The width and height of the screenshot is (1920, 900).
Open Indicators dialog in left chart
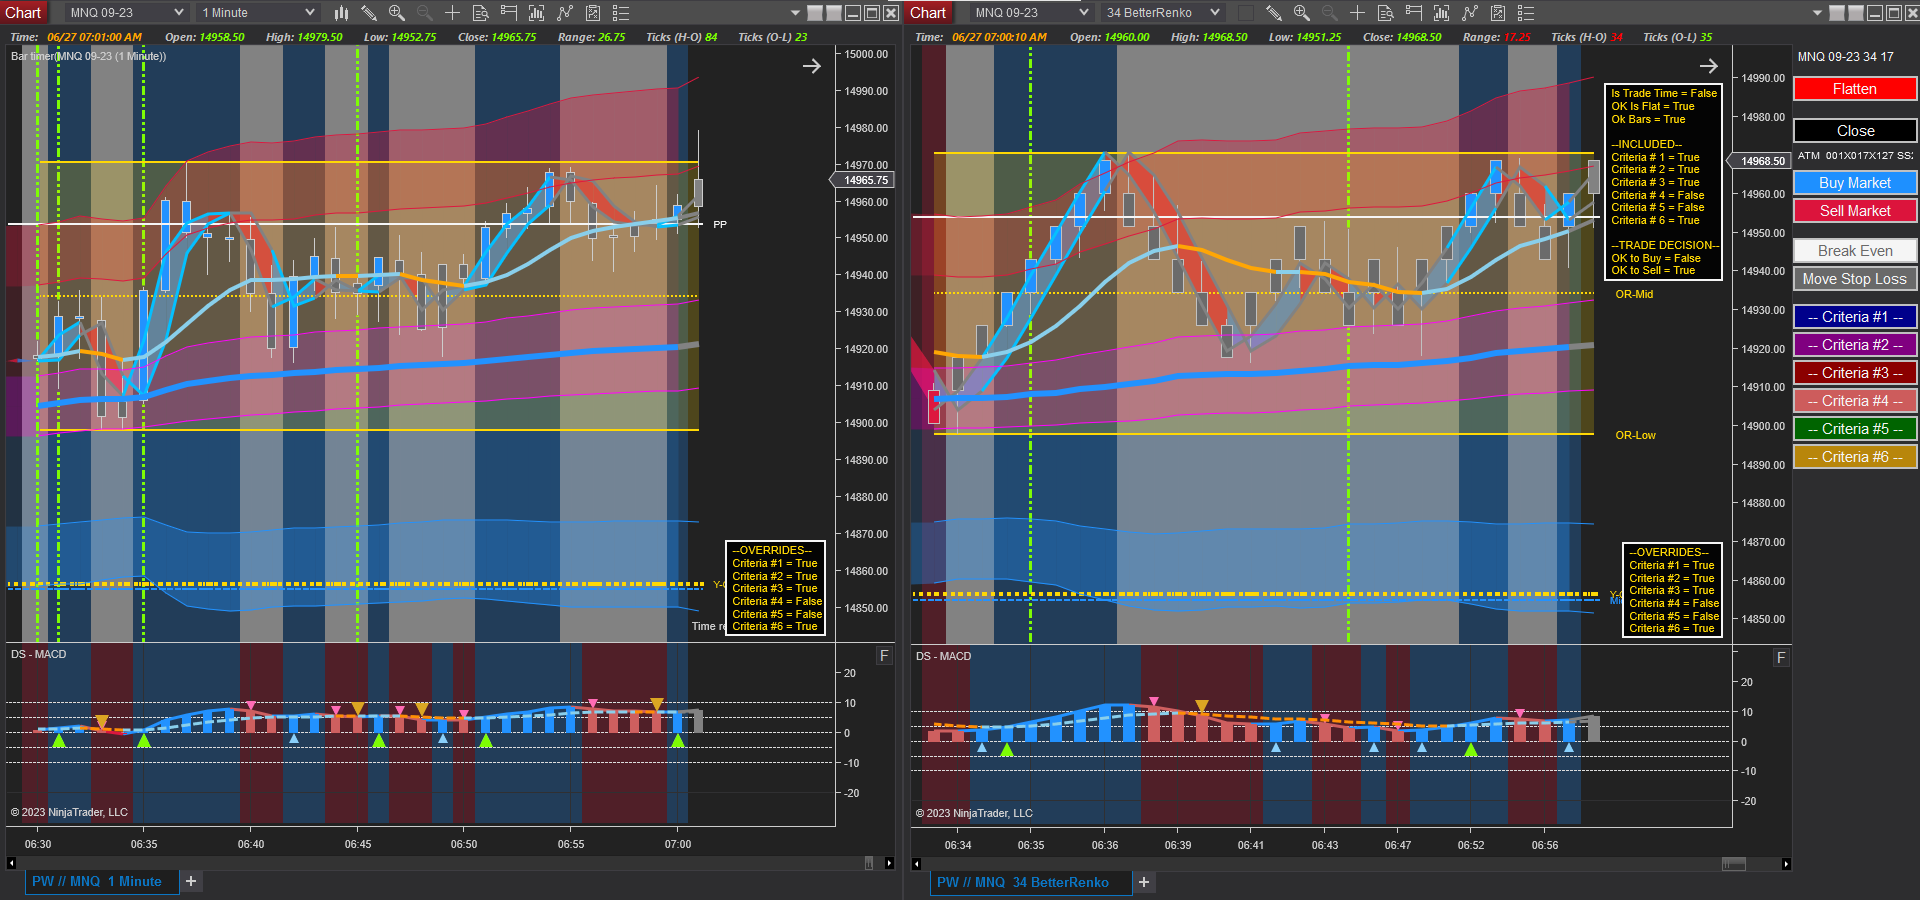[x=565, y=13]
